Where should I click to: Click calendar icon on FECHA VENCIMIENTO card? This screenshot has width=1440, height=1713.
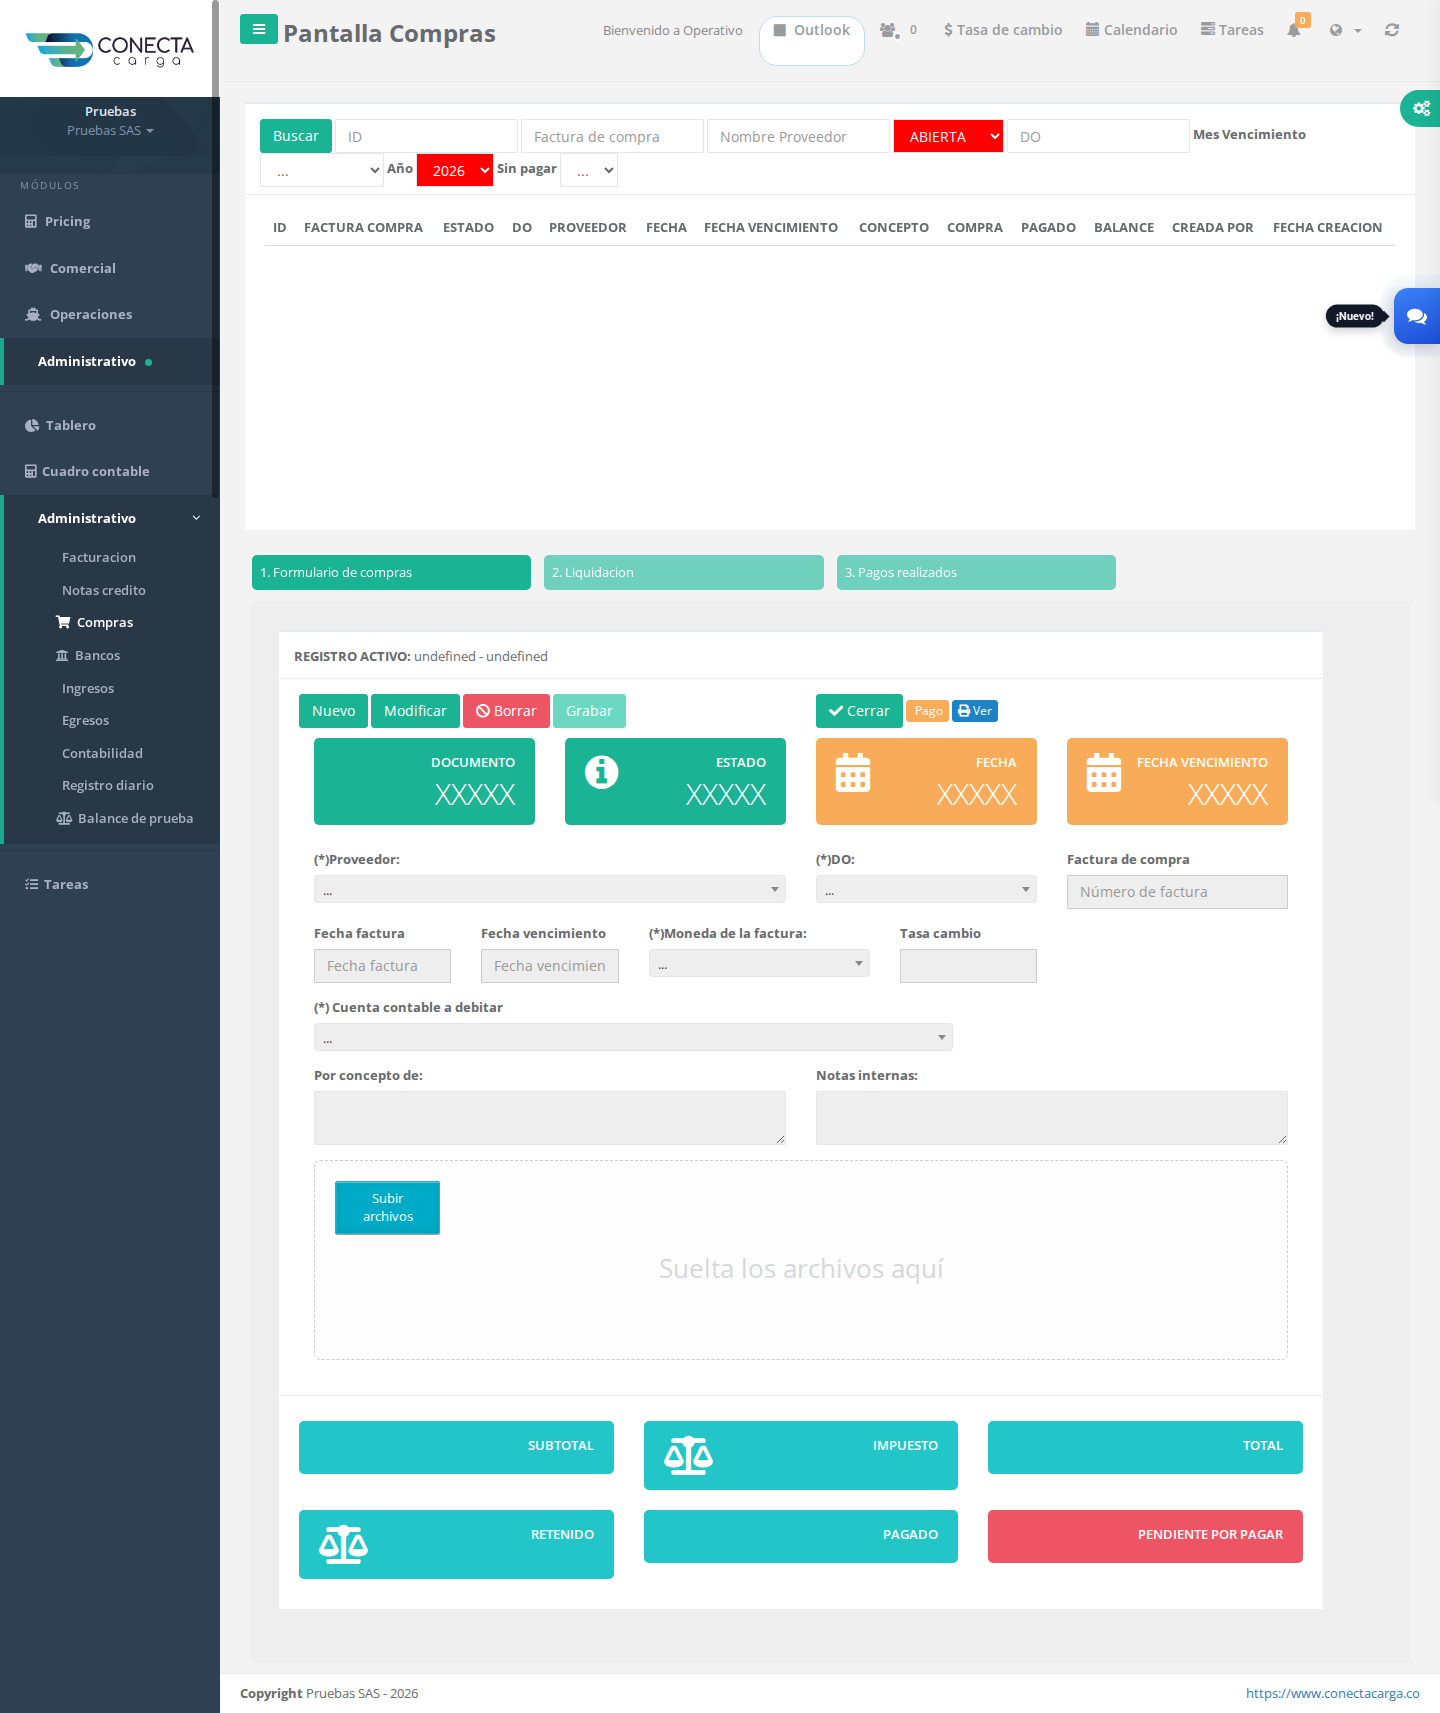click(x=1104, y=772)
